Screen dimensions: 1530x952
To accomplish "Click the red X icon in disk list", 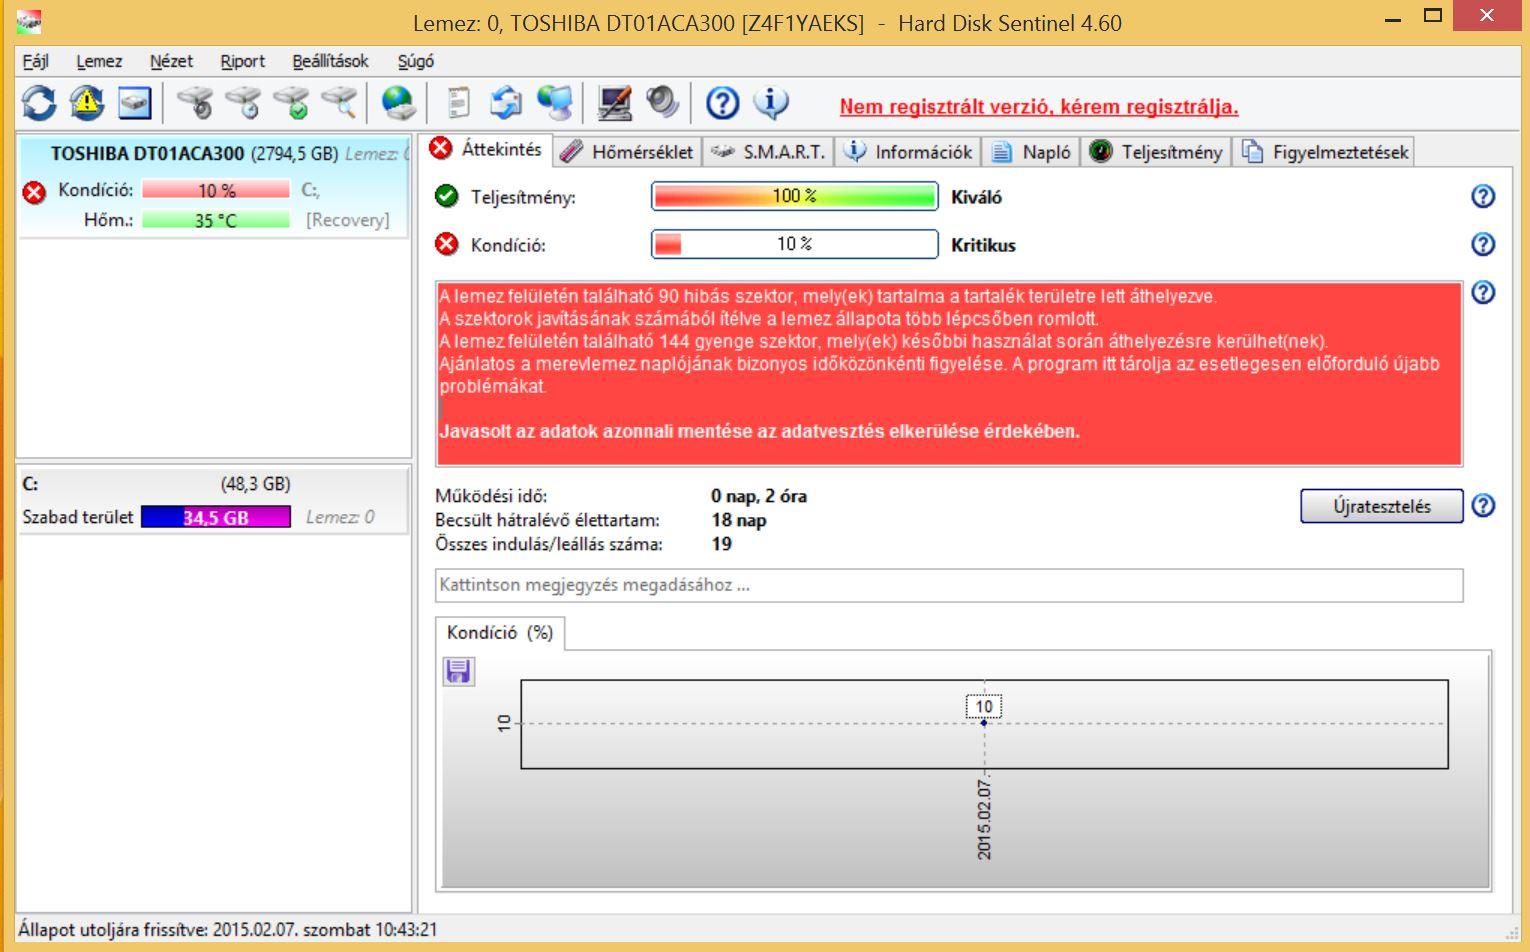I will click(x=34, y=191).
